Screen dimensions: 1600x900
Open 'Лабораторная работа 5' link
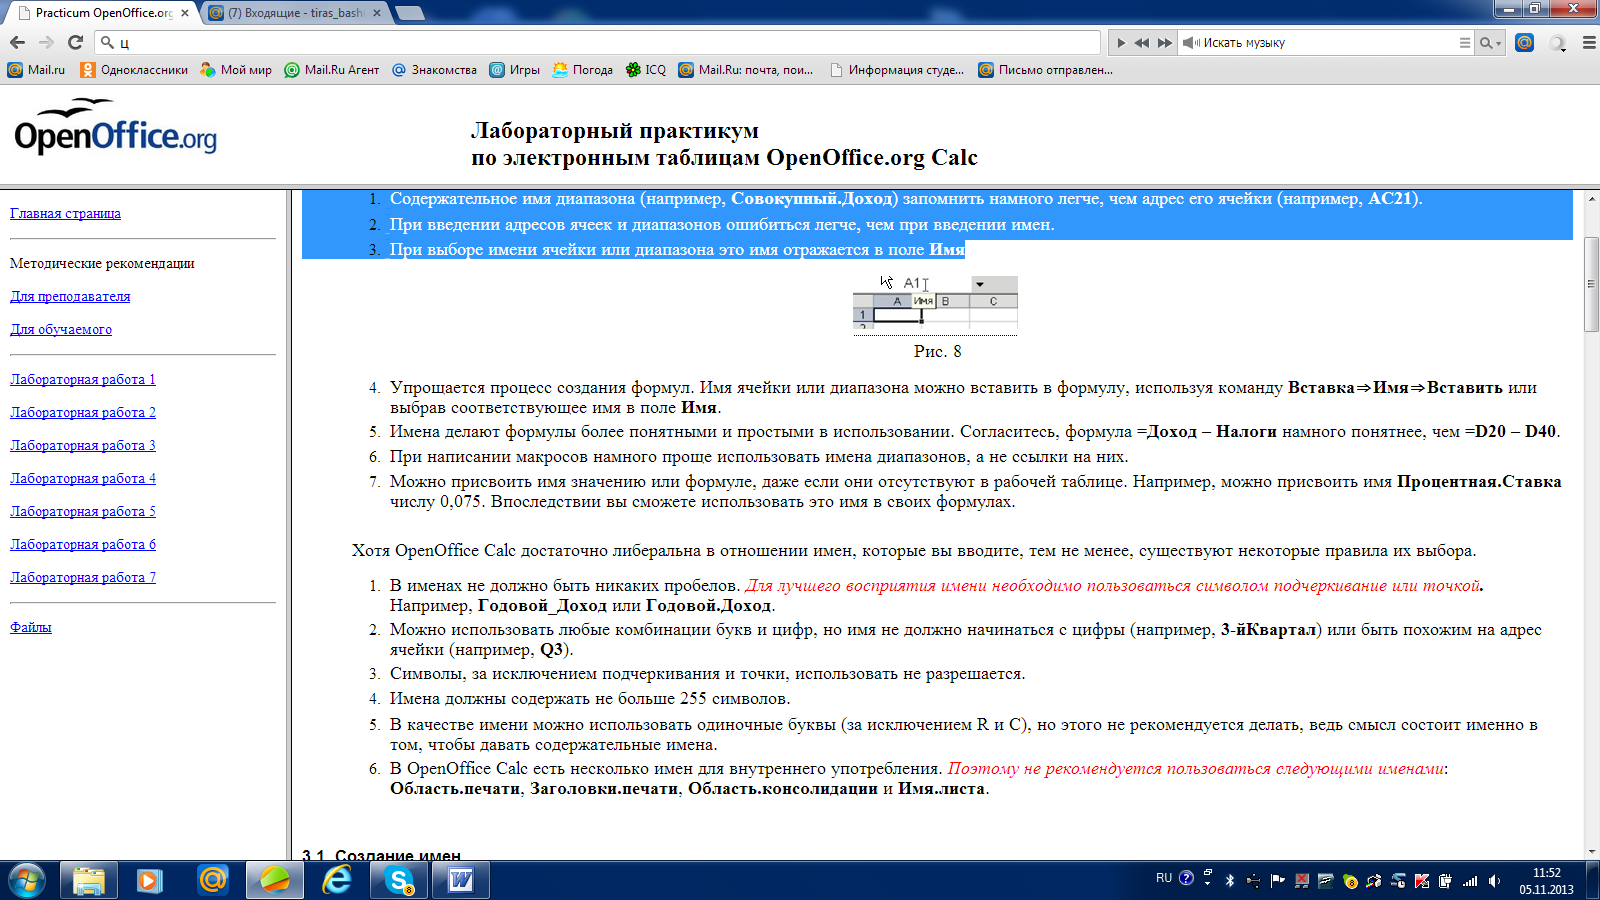pos(83,511)
